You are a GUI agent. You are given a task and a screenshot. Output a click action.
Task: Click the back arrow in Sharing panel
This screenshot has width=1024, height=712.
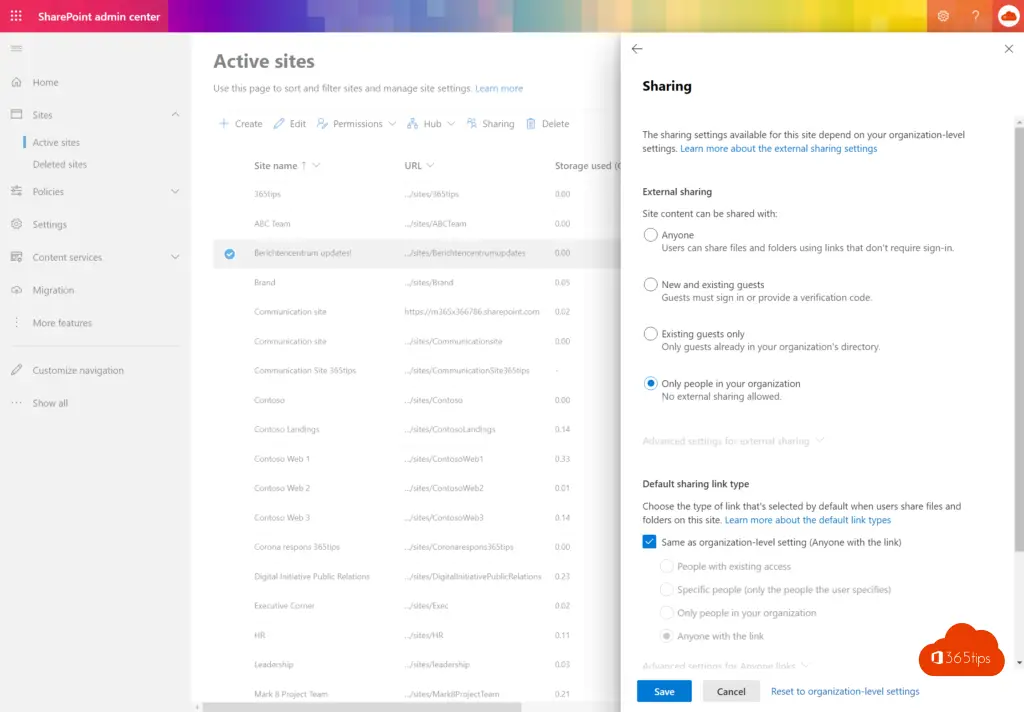tap(637, 49)
